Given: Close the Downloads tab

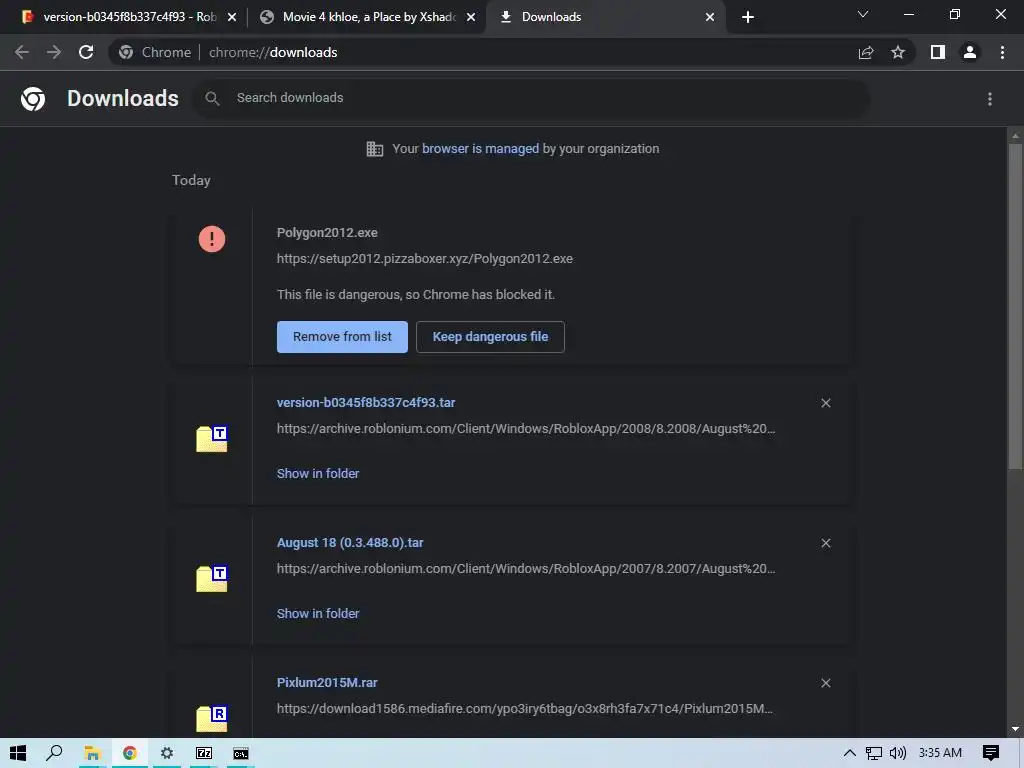Looking at the screenshot, I should (710, 18).
